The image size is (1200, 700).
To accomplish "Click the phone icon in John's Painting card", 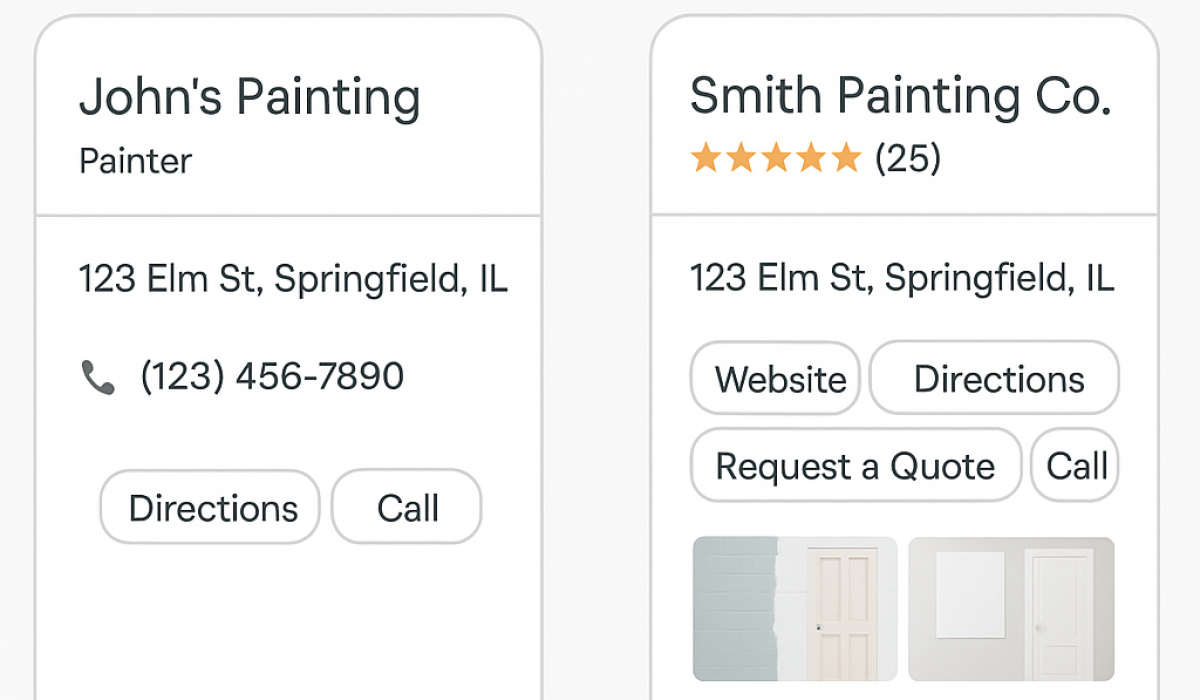I will coord(98,377).
